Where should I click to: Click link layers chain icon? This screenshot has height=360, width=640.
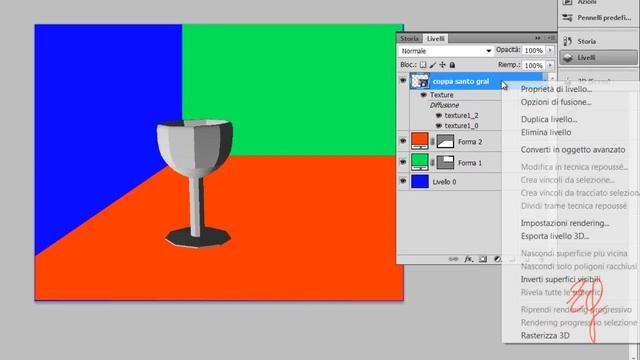coord(453,259)
